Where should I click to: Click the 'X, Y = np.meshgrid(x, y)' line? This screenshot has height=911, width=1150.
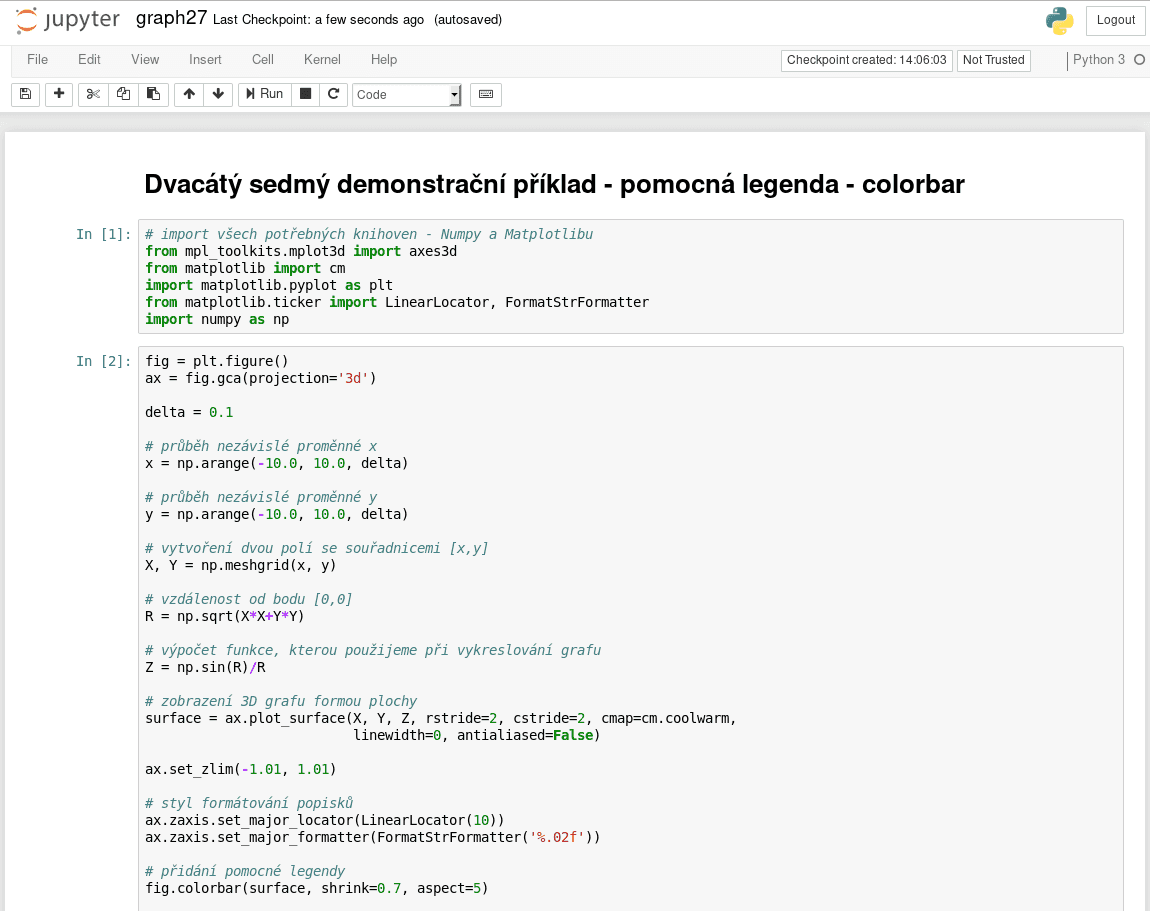(x=241, y=566)
